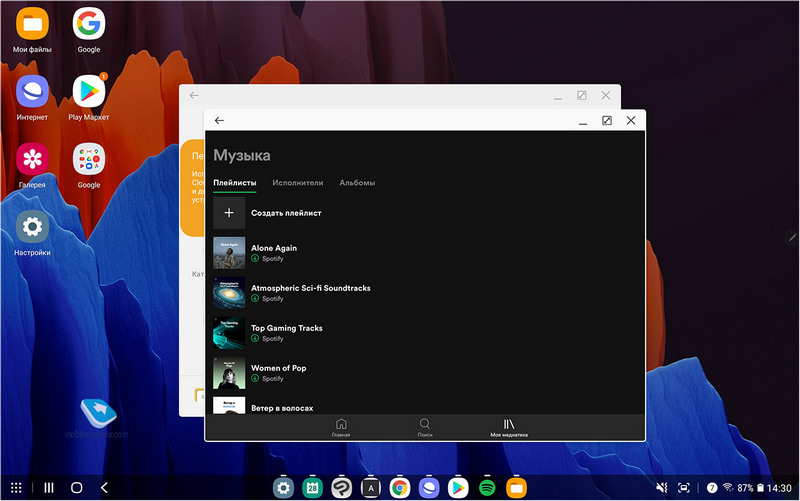This screenshot has width=800, height=501.
Task: Switch to Spotify in taskbar
Action: (x=487, y=488)
